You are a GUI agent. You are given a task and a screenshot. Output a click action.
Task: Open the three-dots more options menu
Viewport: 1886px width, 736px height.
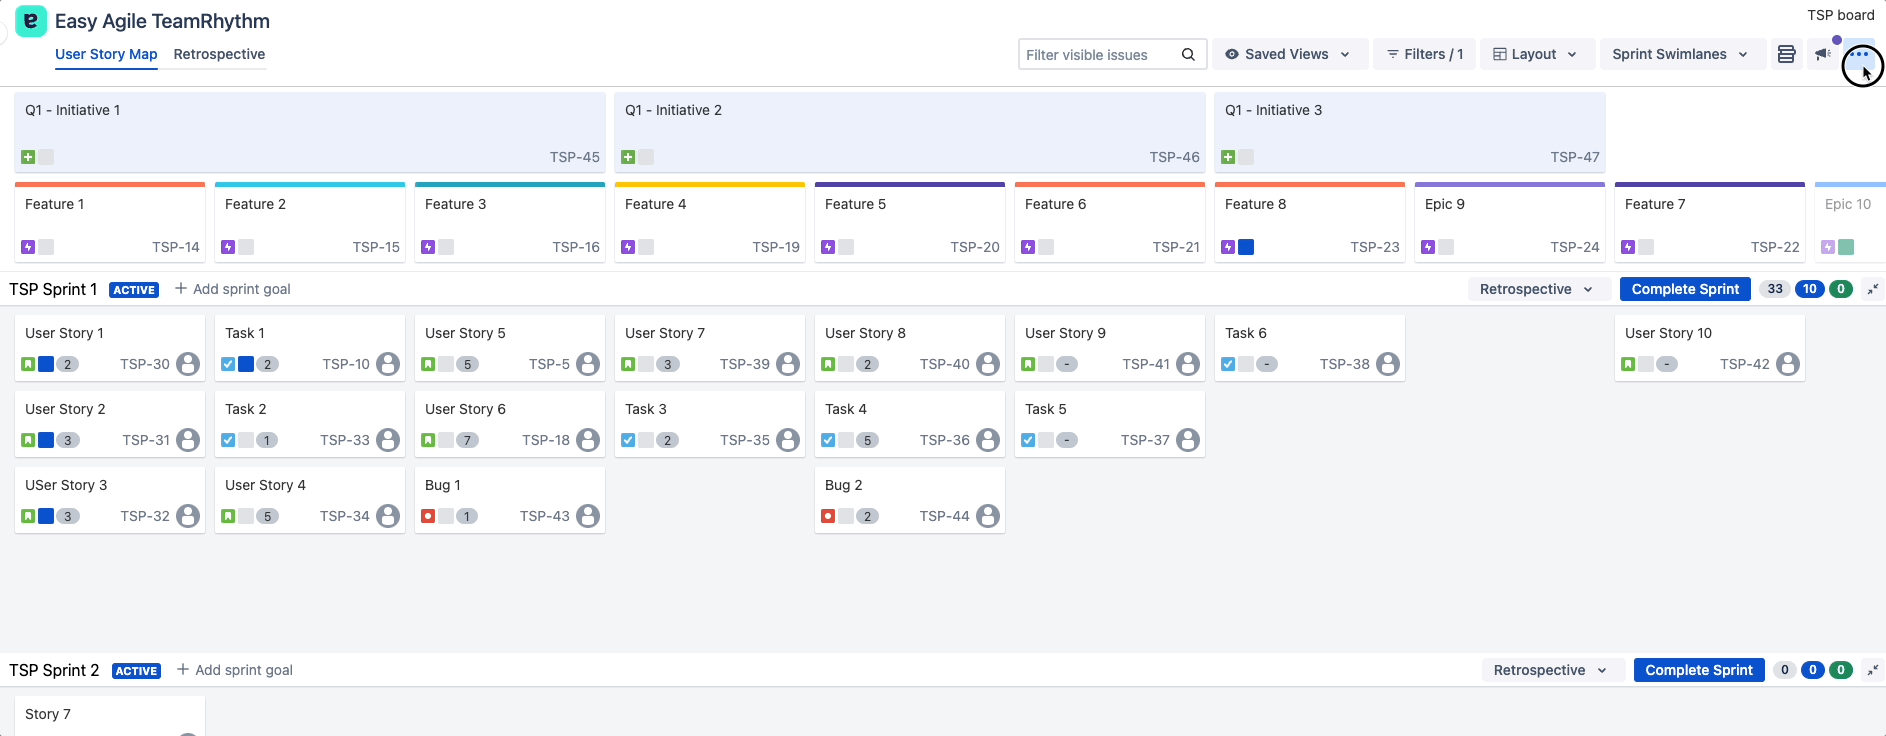pos(1859,55)
